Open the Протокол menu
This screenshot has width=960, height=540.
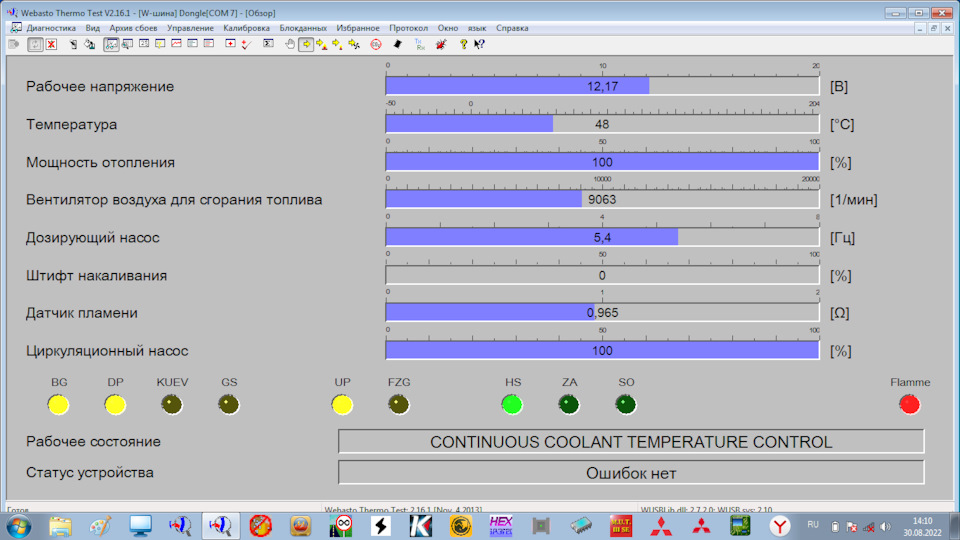[408, 28]
